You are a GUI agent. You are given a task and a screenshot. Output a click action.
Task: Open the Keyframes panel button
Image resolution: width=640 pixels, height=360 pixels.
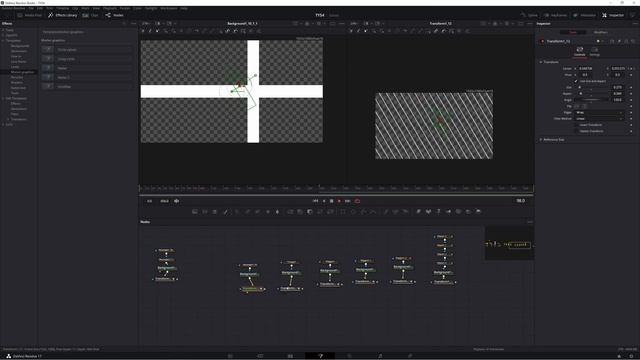click(x=556, y=15)
